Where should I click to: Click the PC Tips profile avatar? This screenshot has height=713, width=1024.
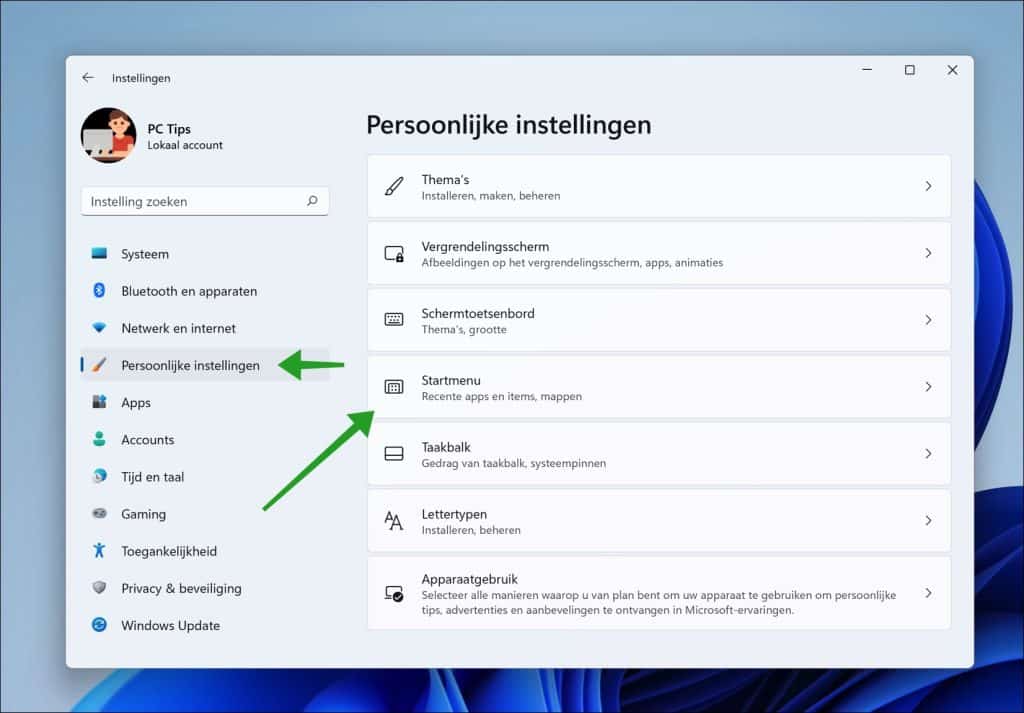(x=108, y=135)
